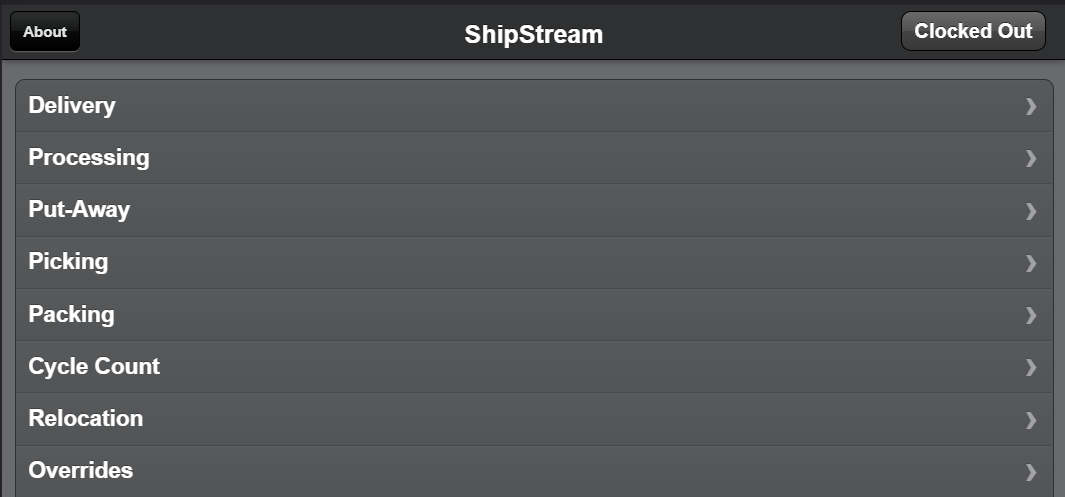Select the Processing menu entry
This screenshot has height=497, width=1065.
[x=89, y=157]
